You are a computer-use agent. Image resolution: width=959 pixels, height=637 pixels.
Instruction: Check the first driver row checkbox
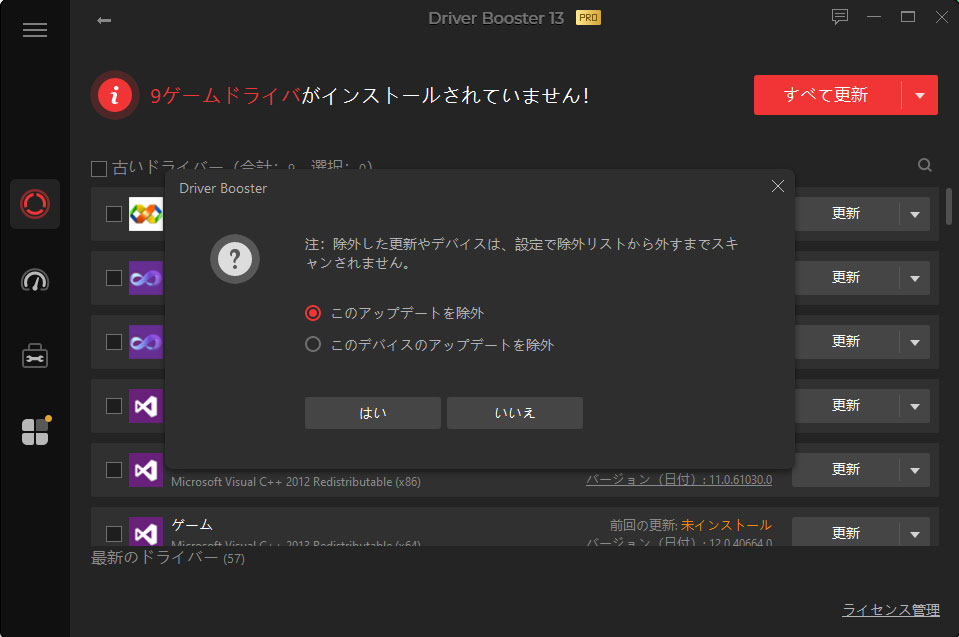pos(114,214)
